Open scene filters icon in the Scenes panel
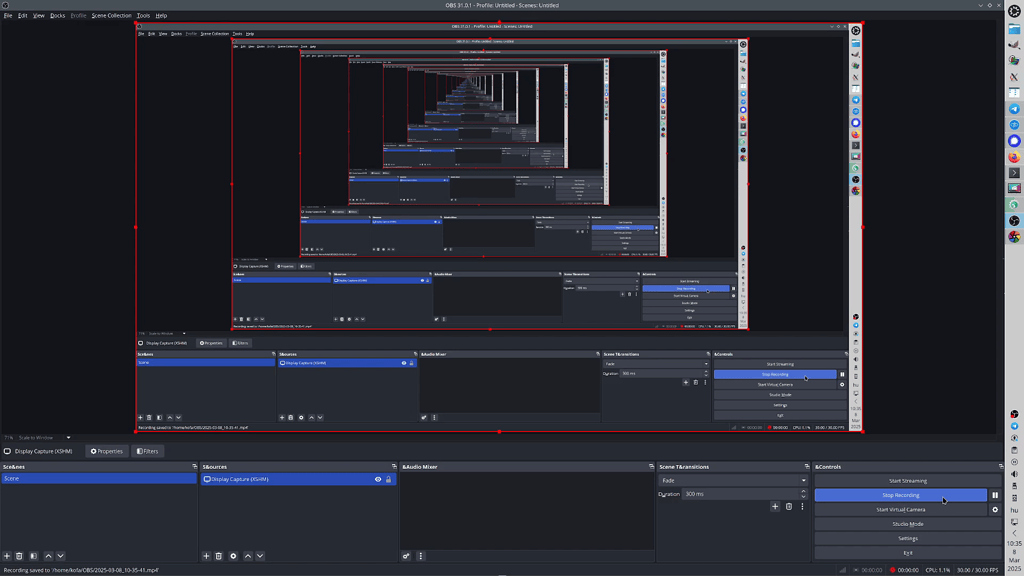1024x576 pixels. click(x=33, y=556)
